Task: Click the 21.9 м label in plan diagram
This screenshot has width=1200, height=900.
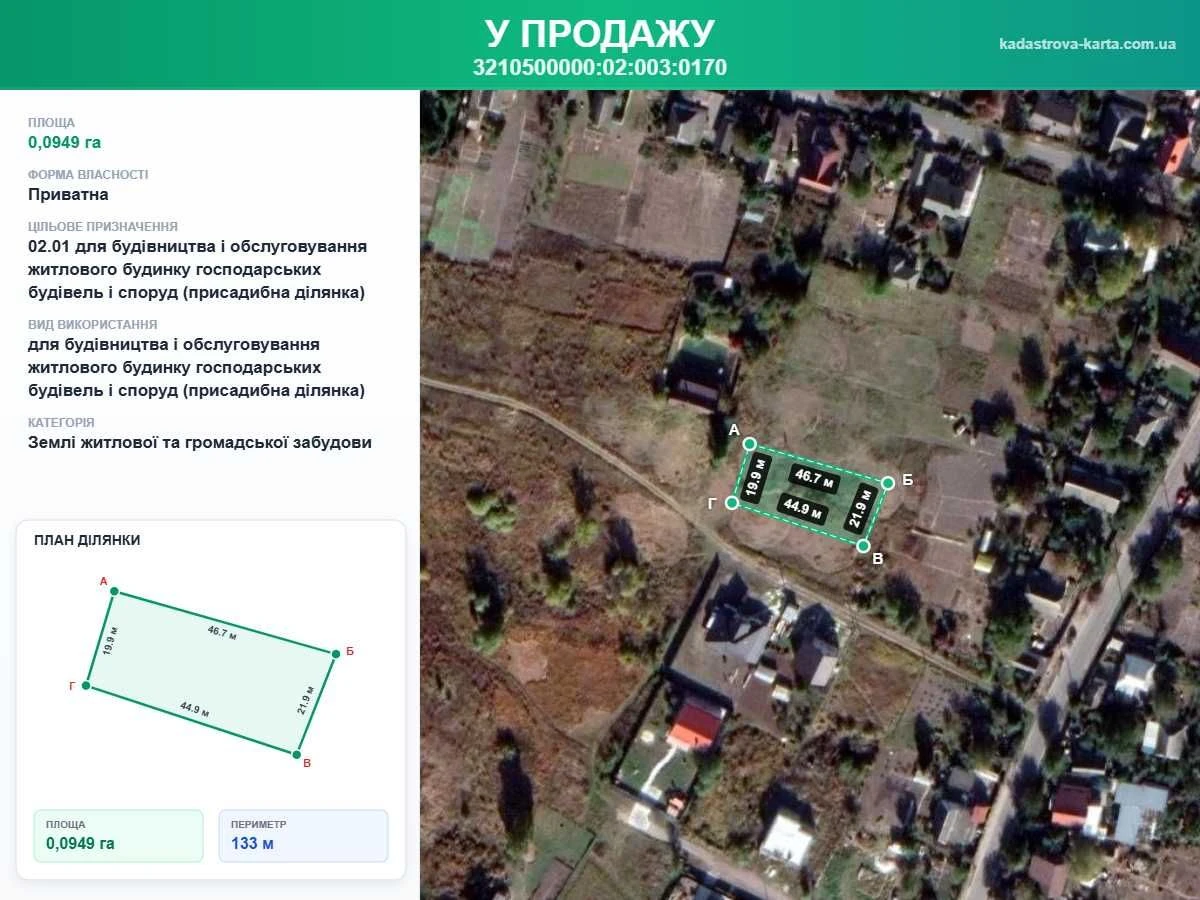Action: [305, 700]
